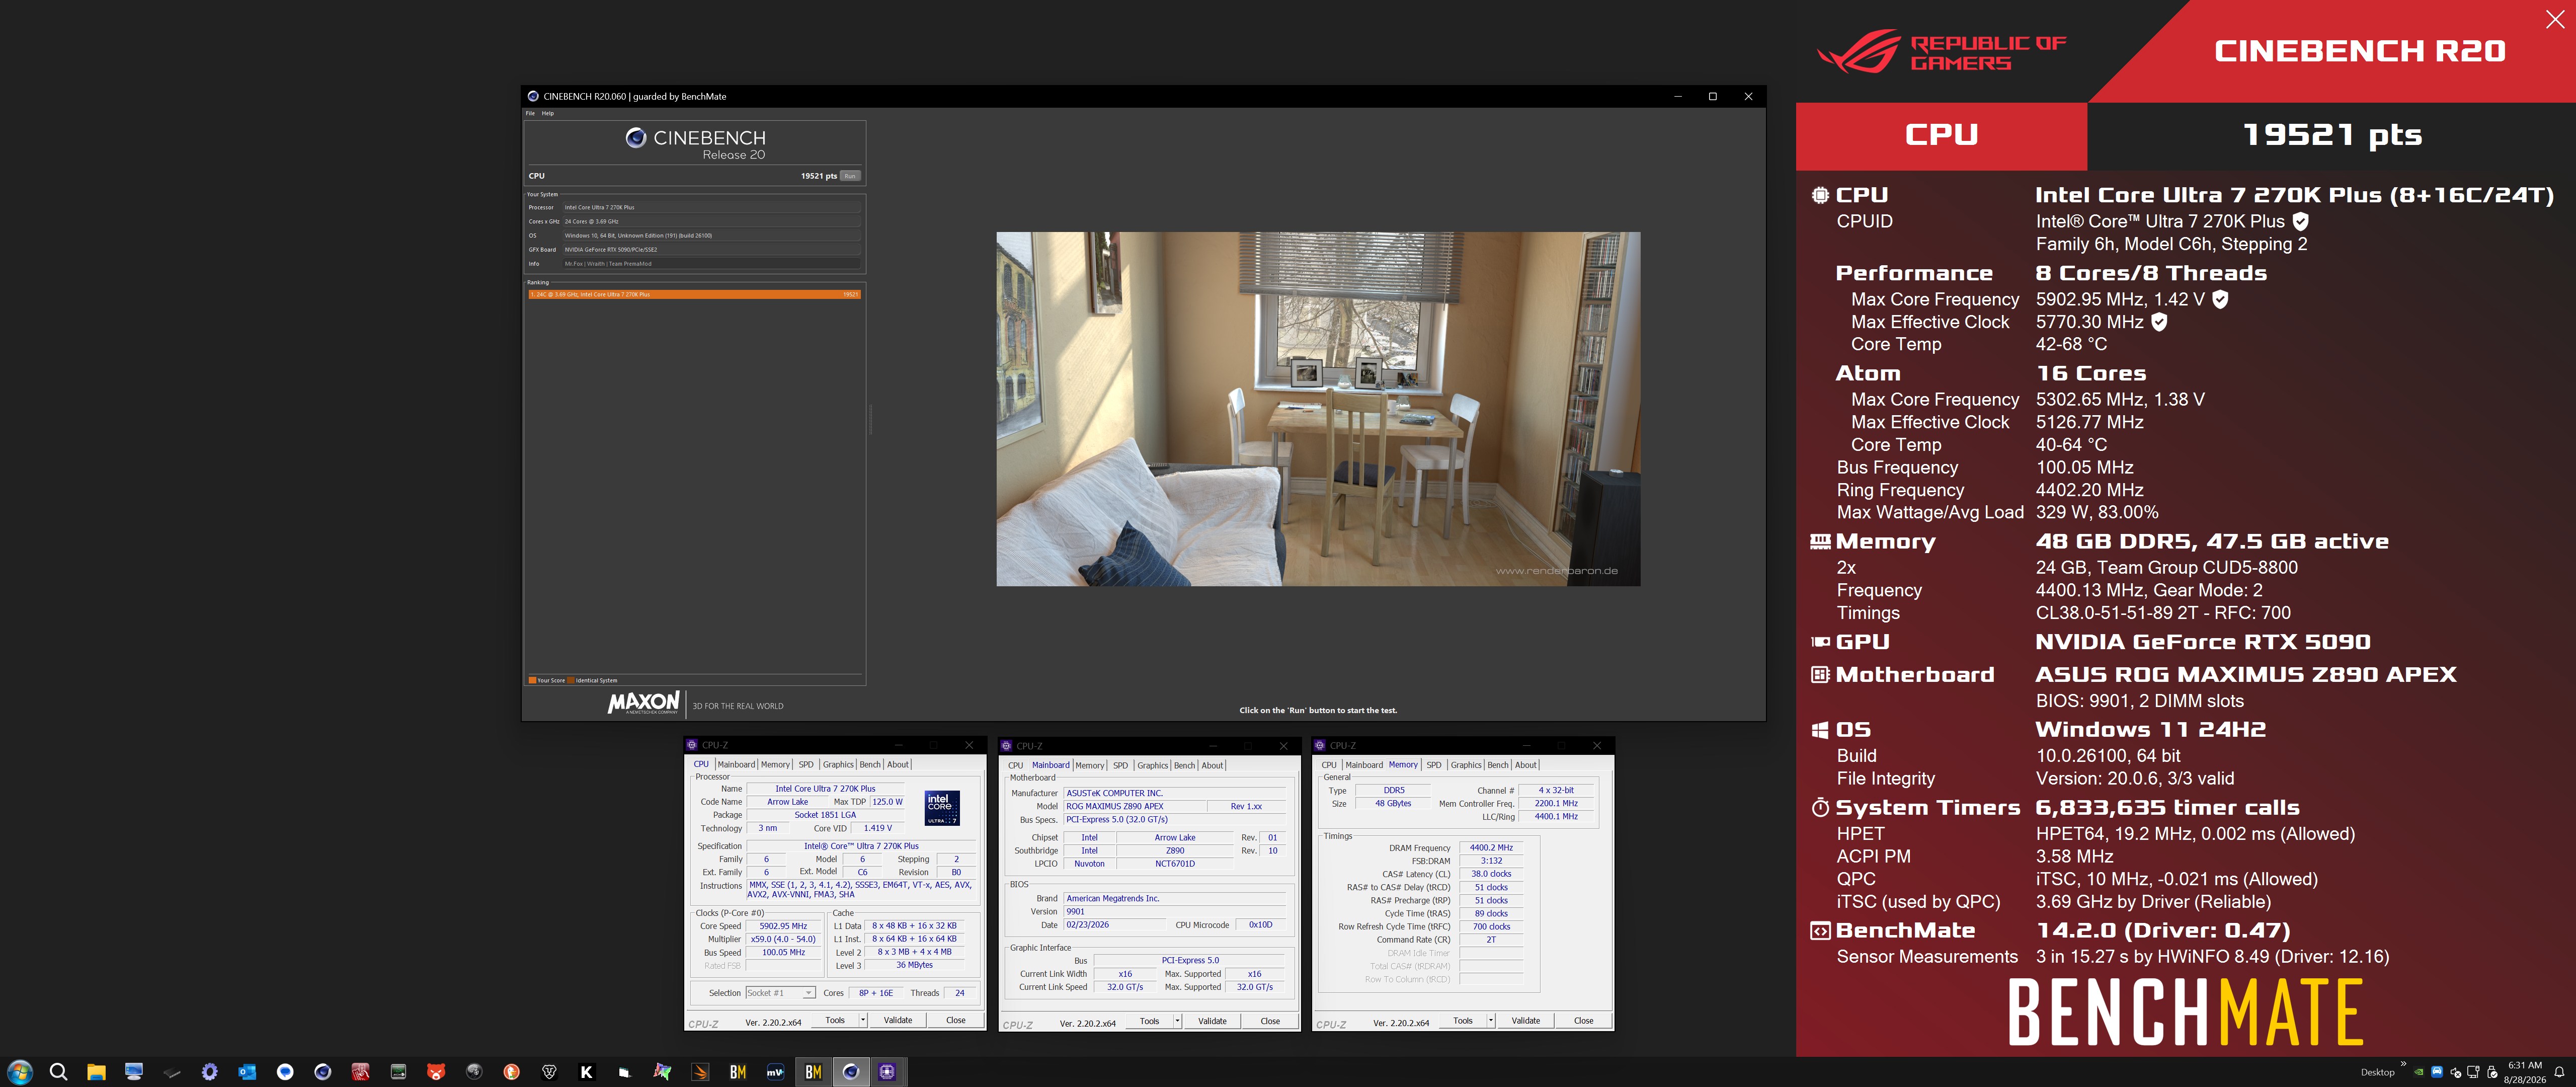Open the tray overflow chevron beside Desktop
Viewport: 2576px width, 1087px height.
coord(2403,1064)
